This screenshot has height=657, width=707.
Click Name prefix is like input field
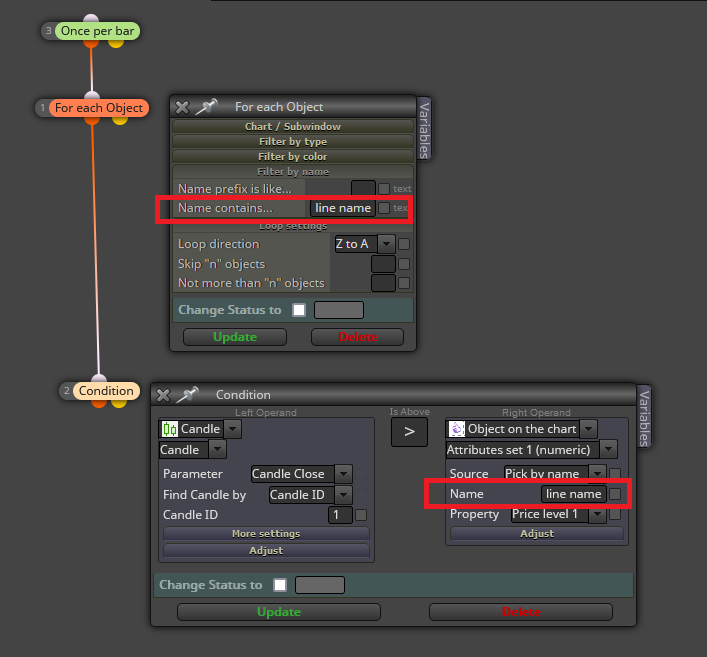[363, 188]
